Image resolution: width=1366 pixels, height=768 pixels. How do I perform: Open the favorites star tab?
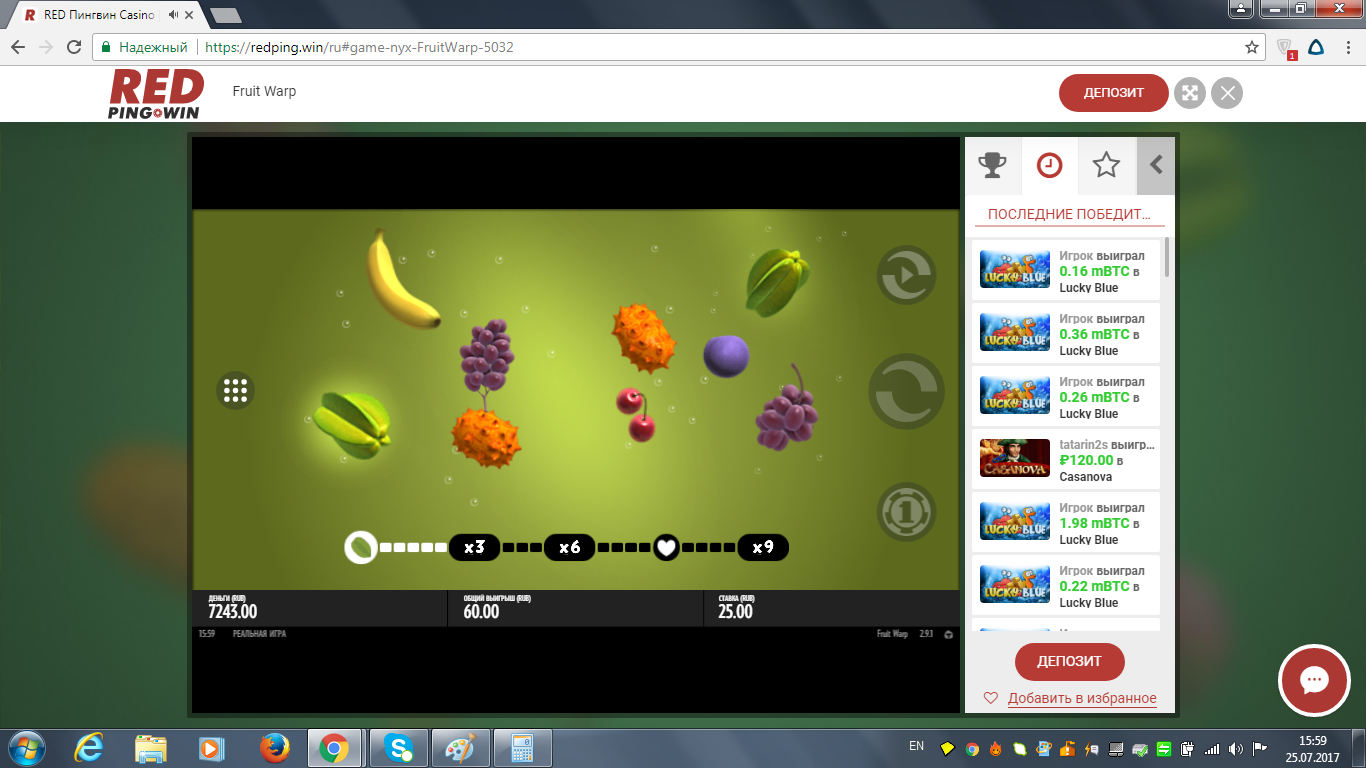click(1106, 165)
